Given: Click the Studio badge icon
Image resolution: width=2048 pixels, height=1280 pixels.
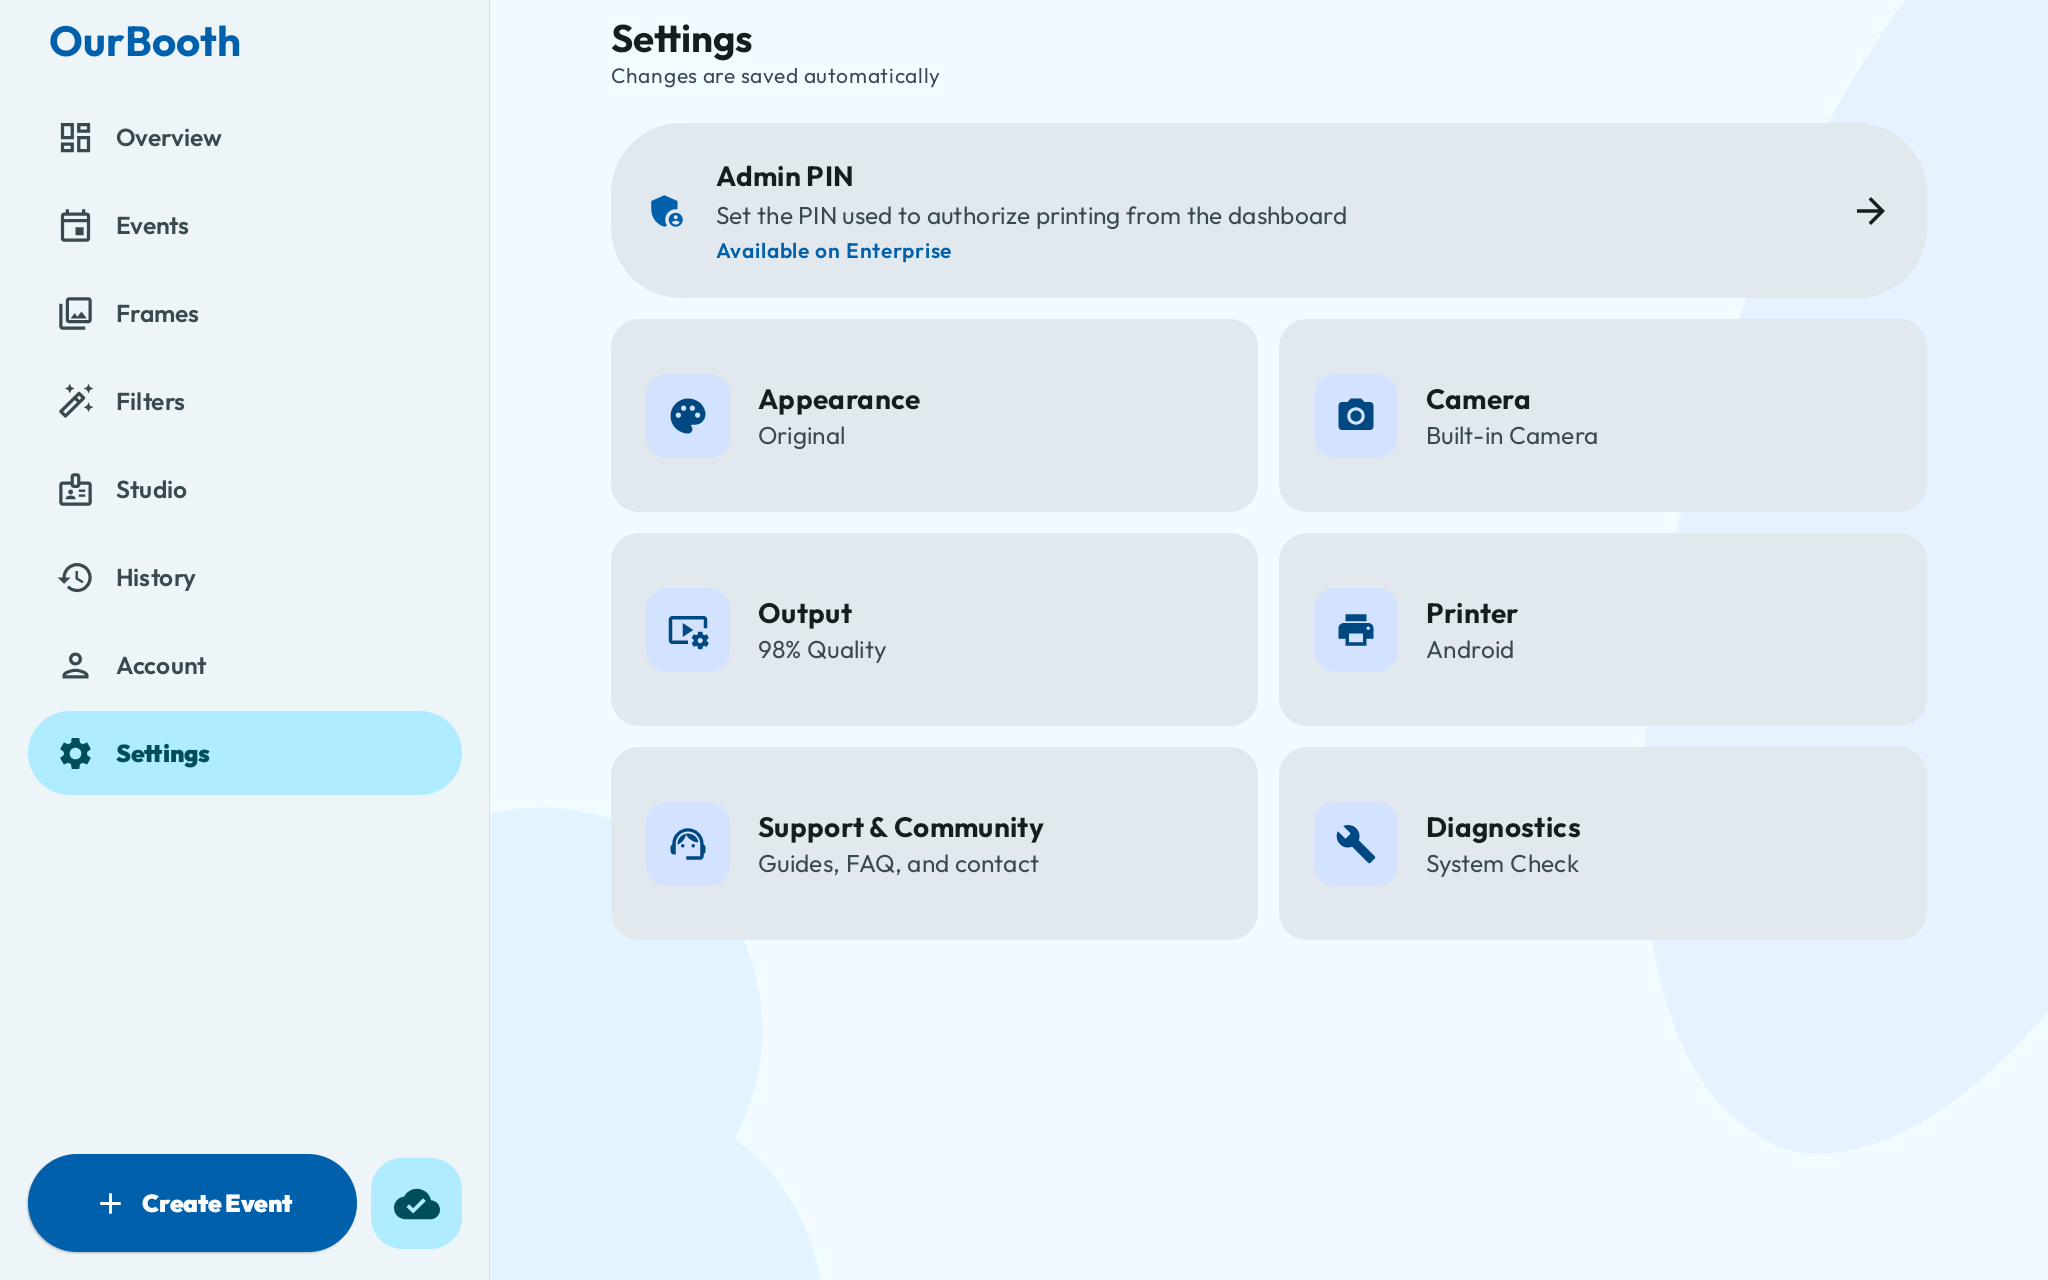Looking at the screenshot, I should coord(75,489).
